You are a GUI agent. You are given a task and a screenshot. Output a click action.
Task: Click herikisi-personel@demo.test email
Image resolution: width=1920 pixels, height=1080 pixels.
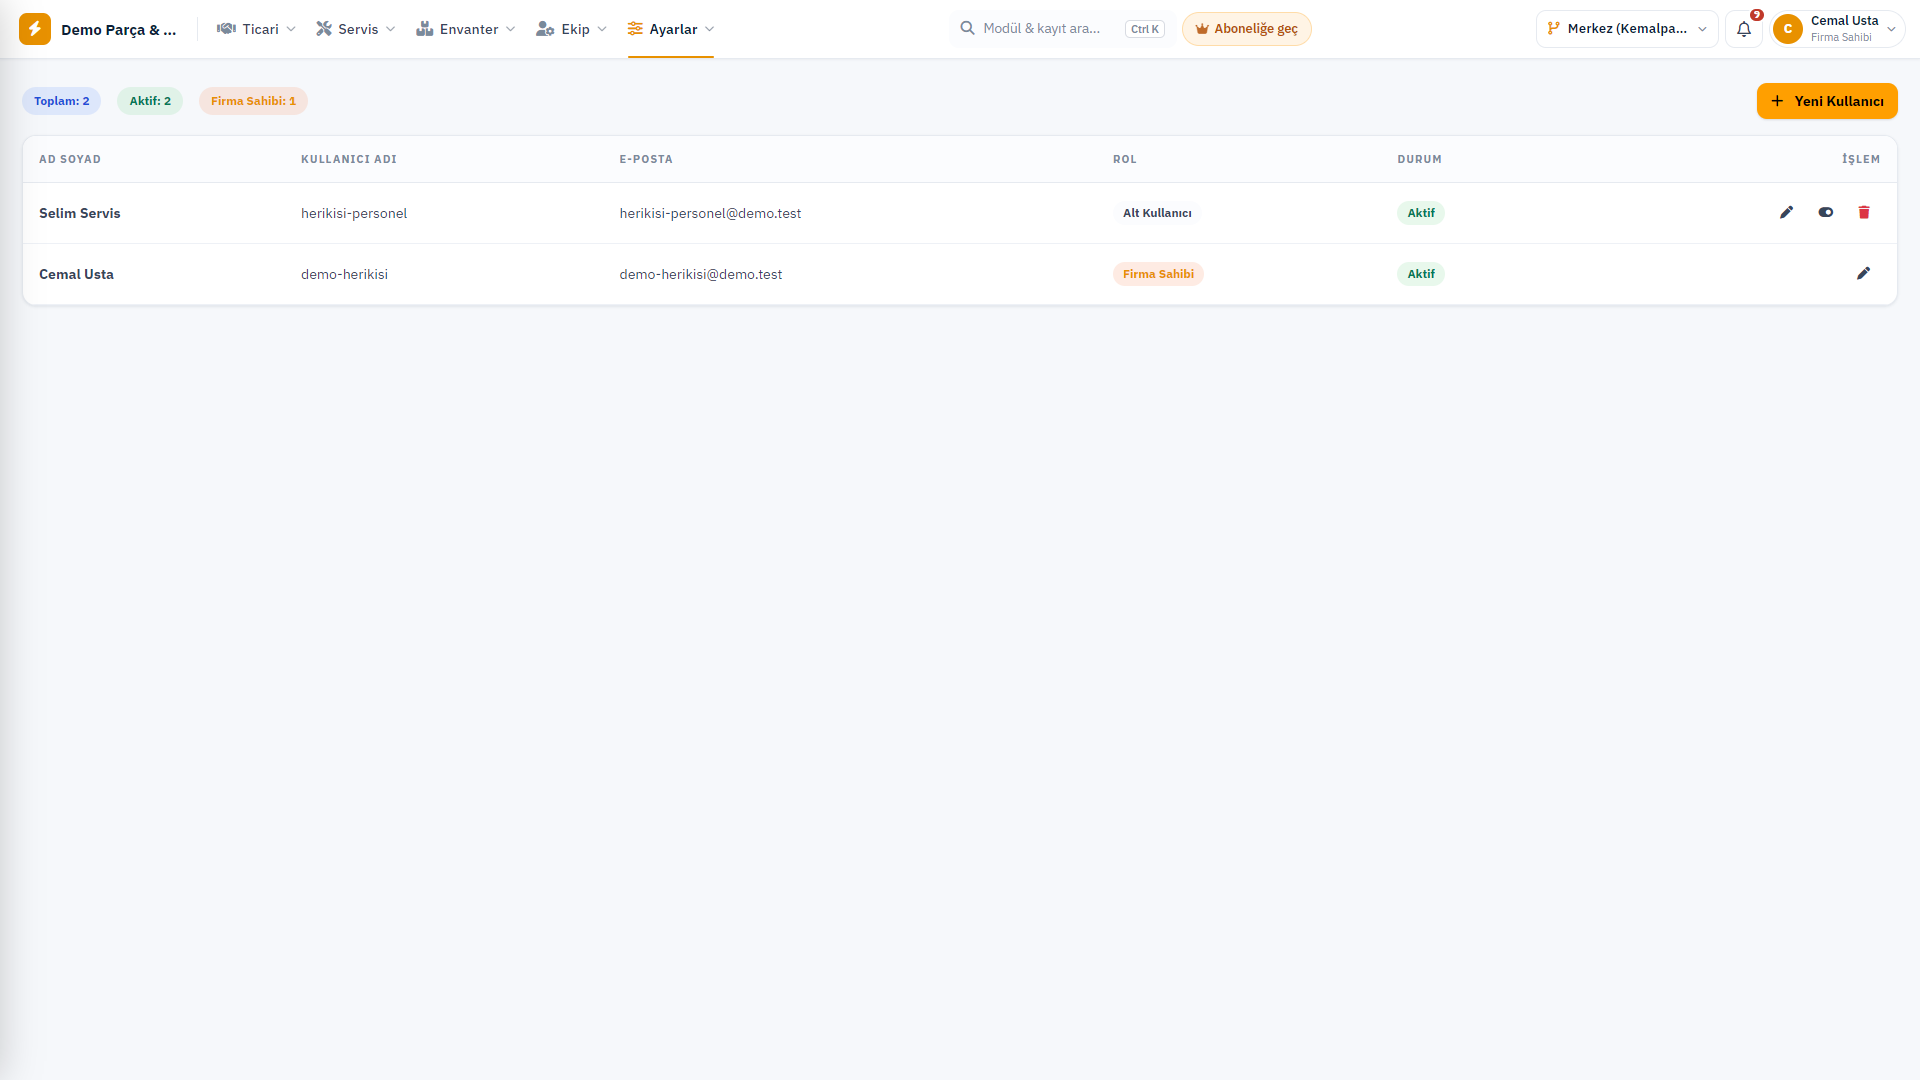[x=710, y=213]
